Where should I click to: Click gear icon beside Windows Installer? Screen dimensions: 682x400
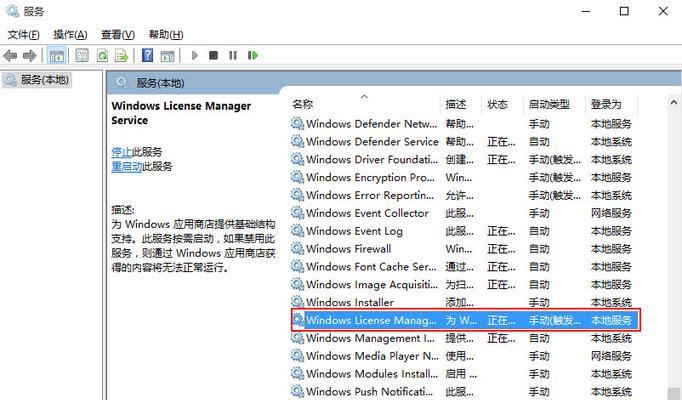click(x=298, y=302)
